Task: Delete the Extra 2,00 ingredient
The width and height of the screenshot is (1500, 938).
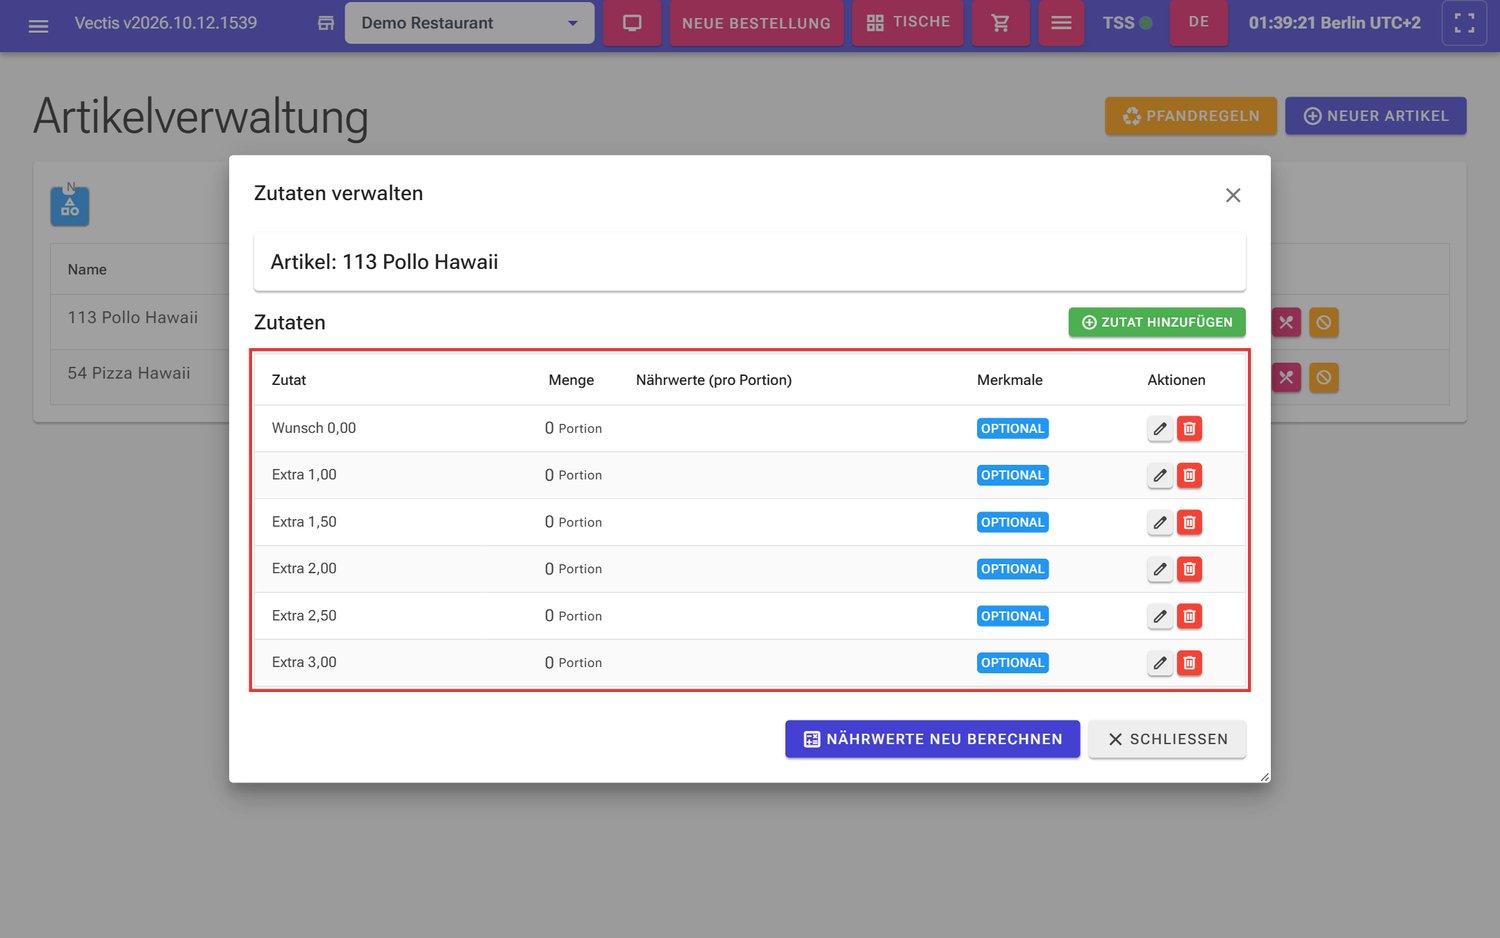Action: (x=1189, y=569)
